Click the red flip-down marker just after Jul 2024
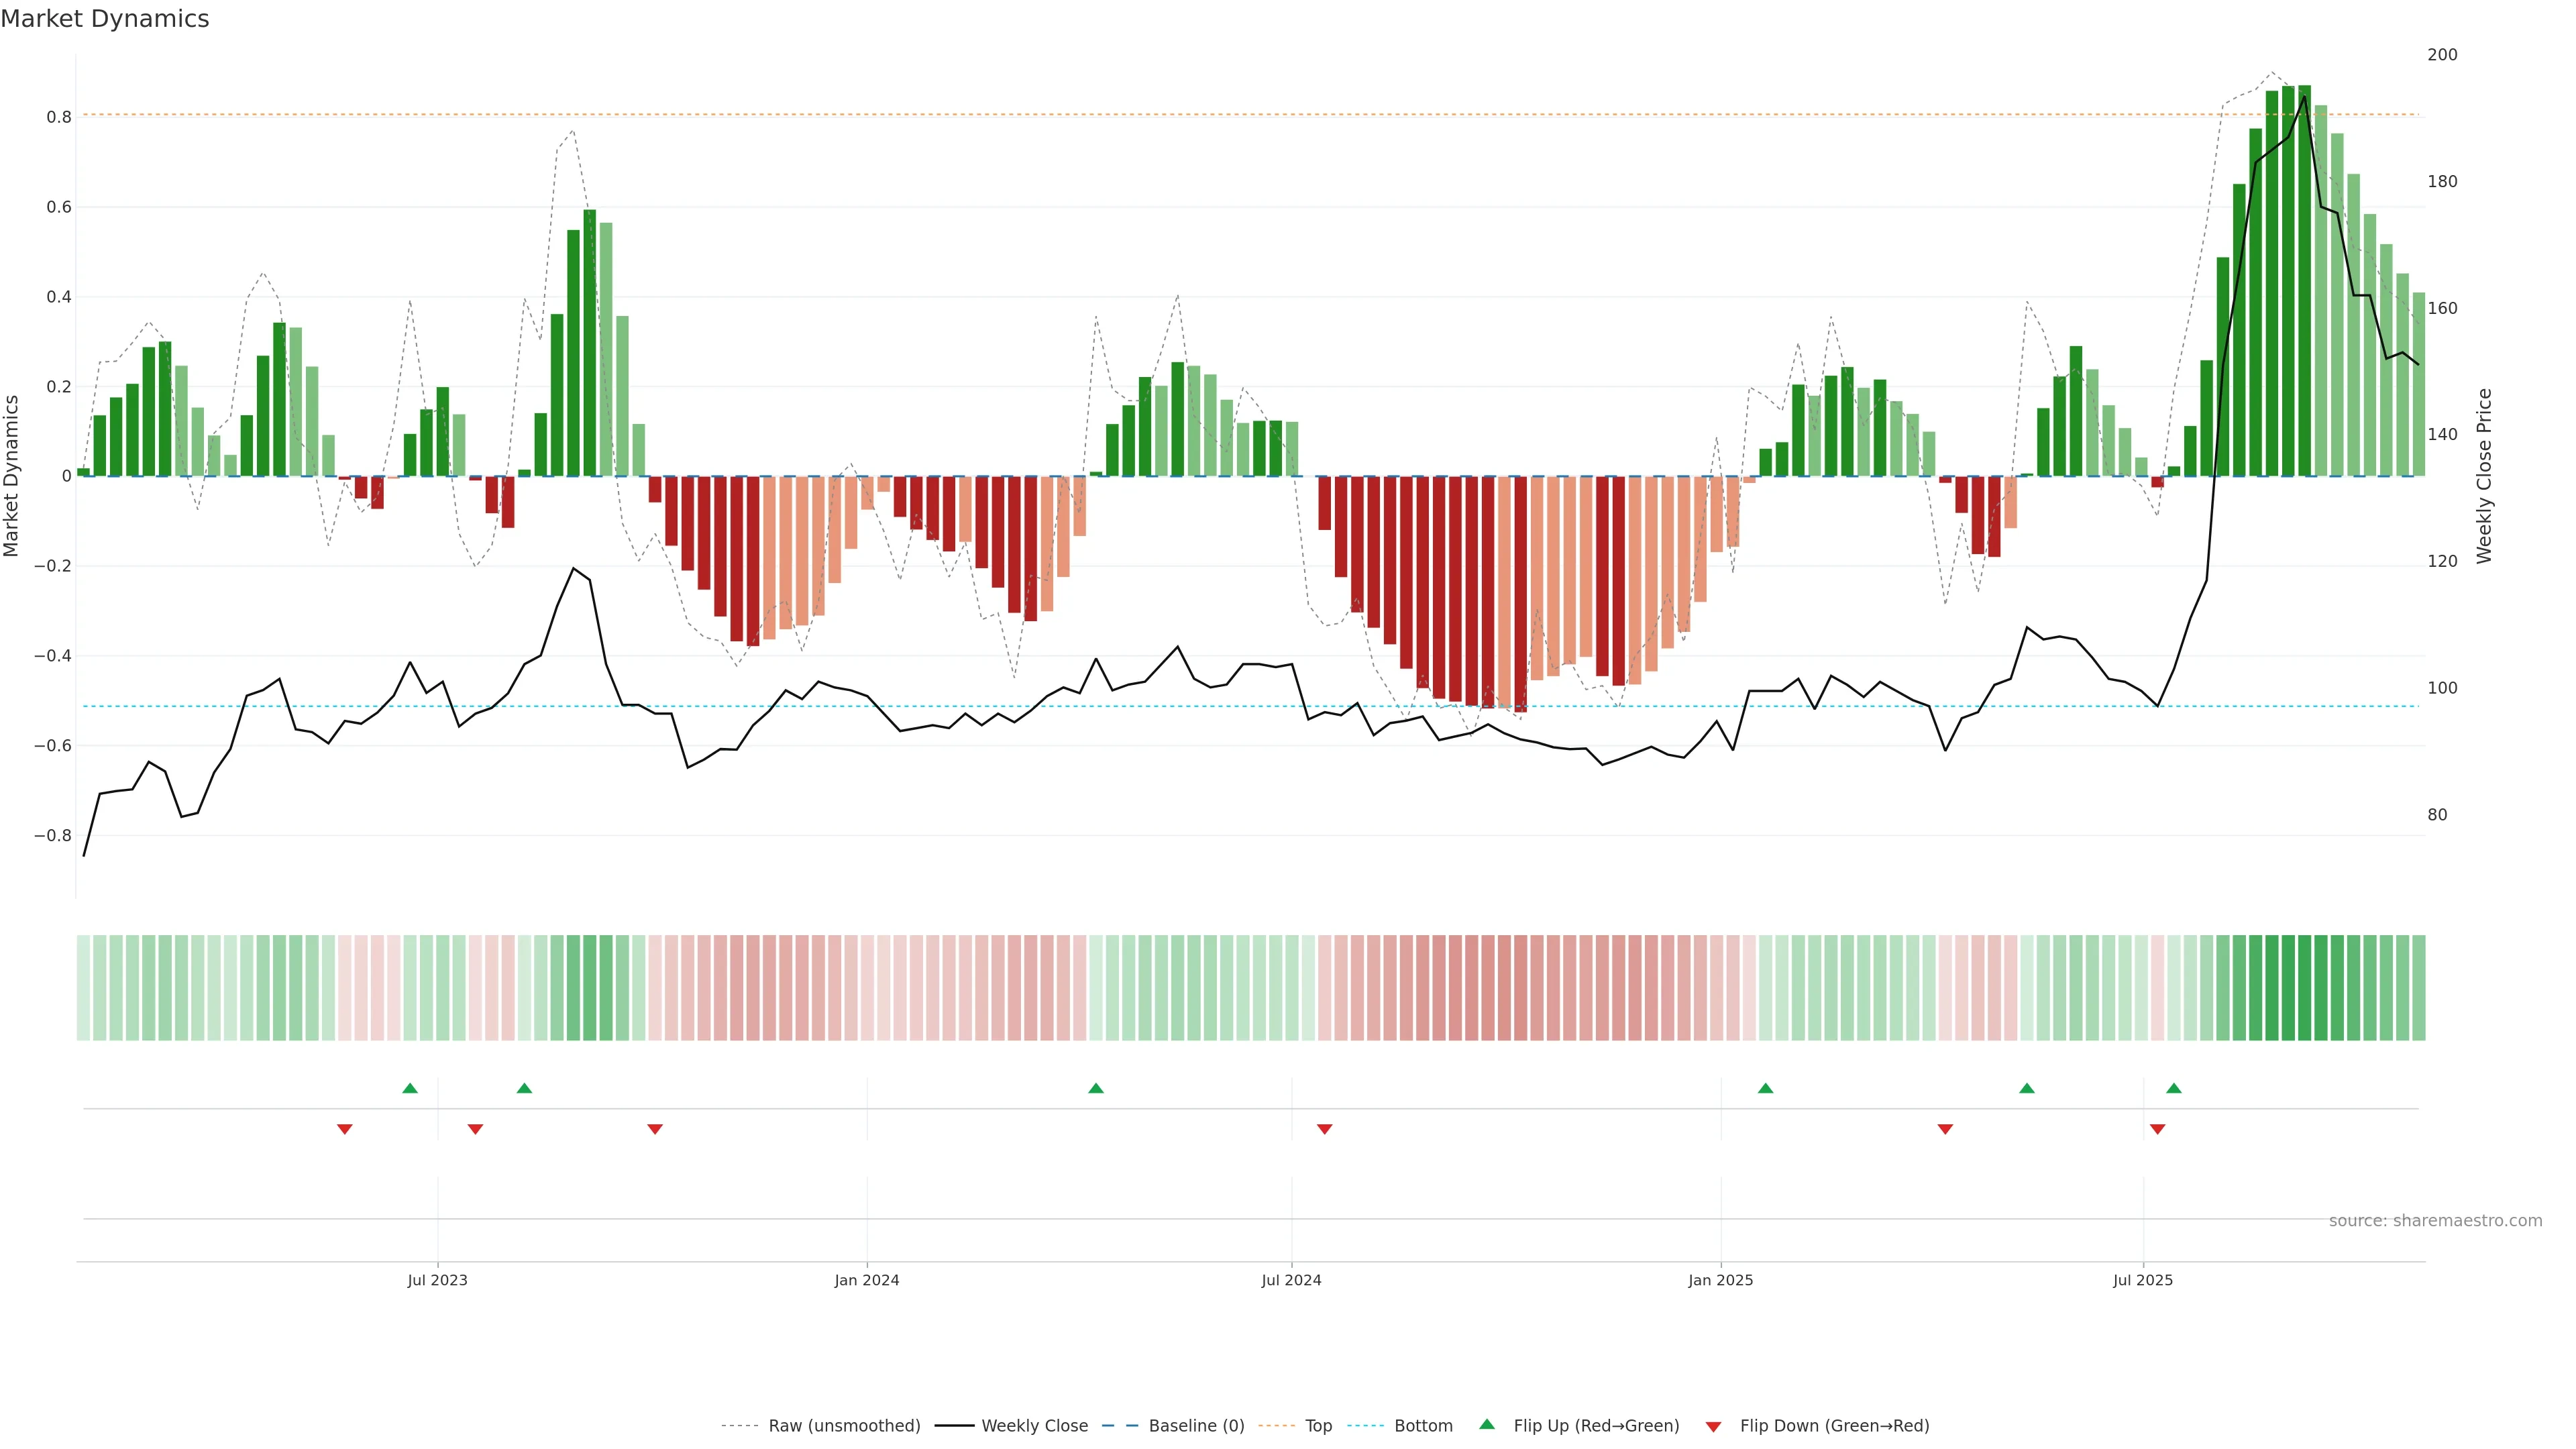Screen dimensions: 2576x1449 click(1325, 1129)
